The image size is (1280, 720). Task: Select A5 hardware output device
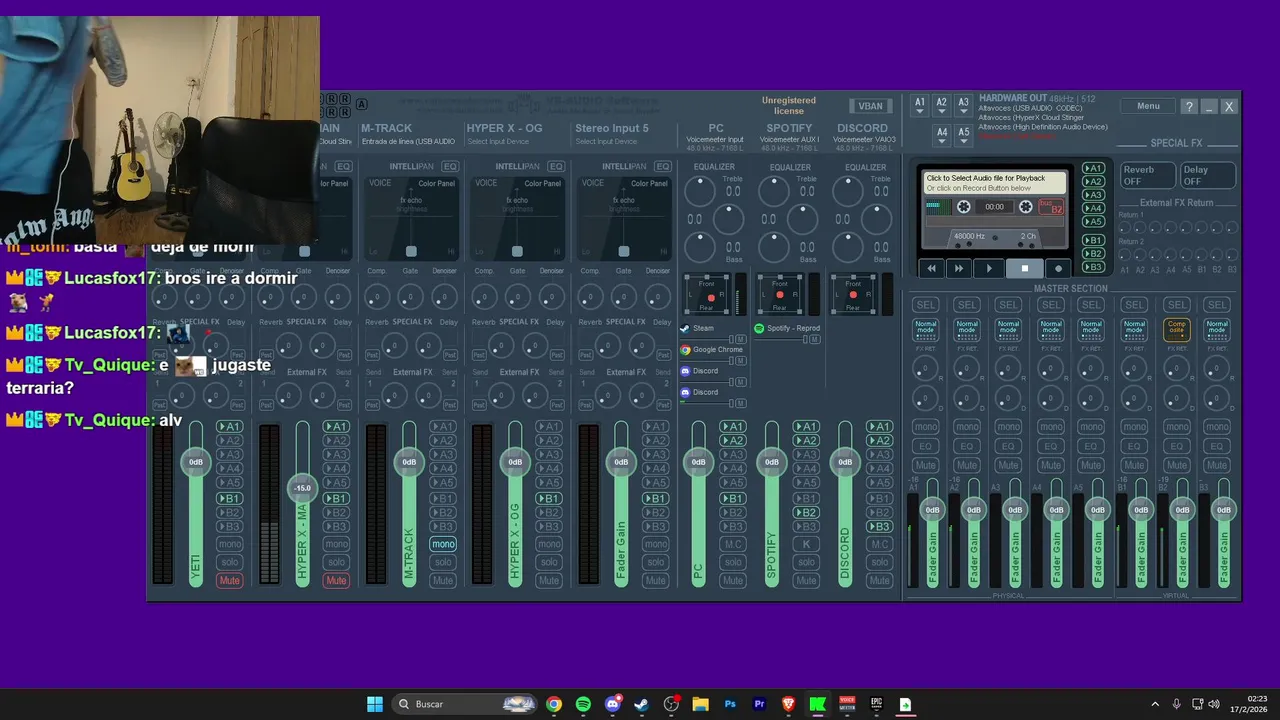coord(963,134)
